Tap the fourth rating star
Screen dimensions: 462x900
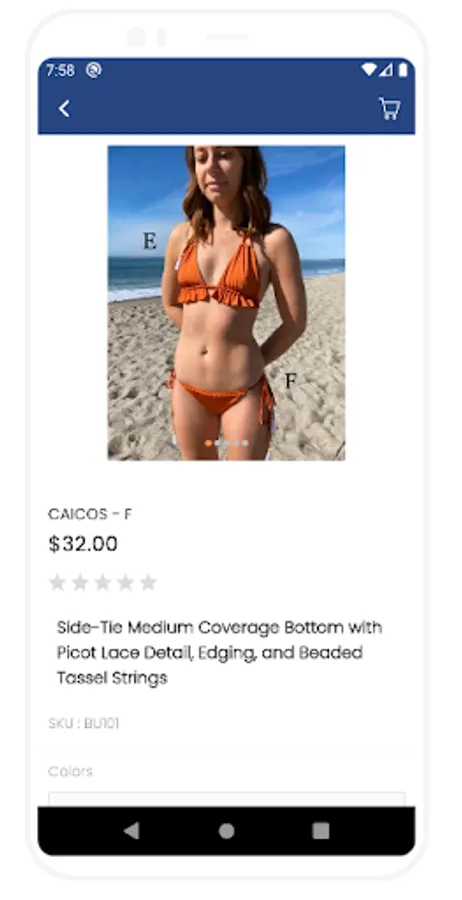126,583
